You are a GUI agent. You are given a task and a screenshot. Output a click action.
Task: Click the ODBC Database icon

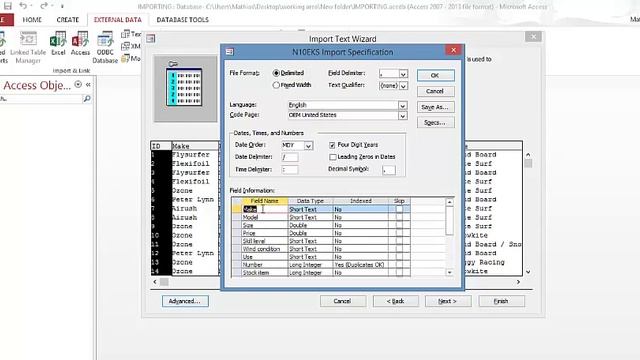105,40
